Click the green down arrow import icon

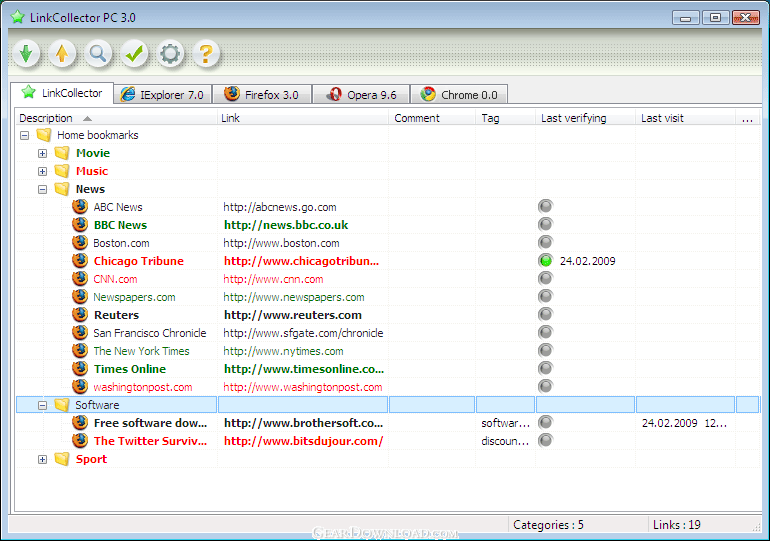[26, 54]
